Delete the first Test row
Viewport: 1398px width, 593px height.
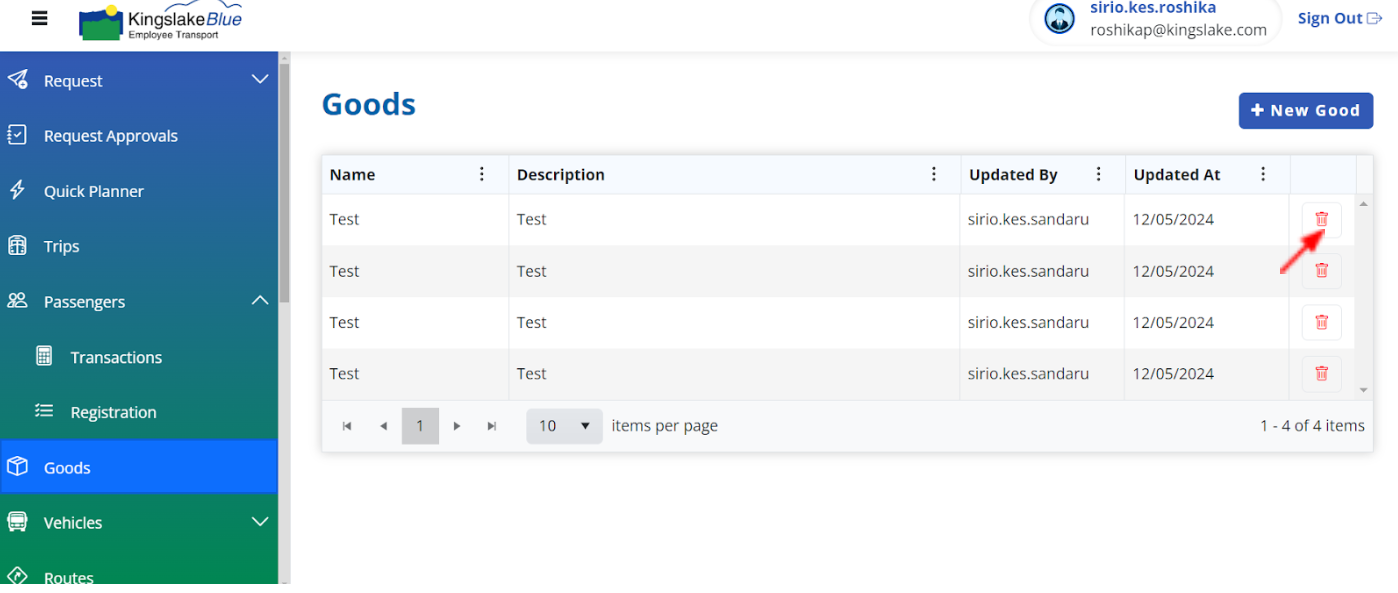1321,219
